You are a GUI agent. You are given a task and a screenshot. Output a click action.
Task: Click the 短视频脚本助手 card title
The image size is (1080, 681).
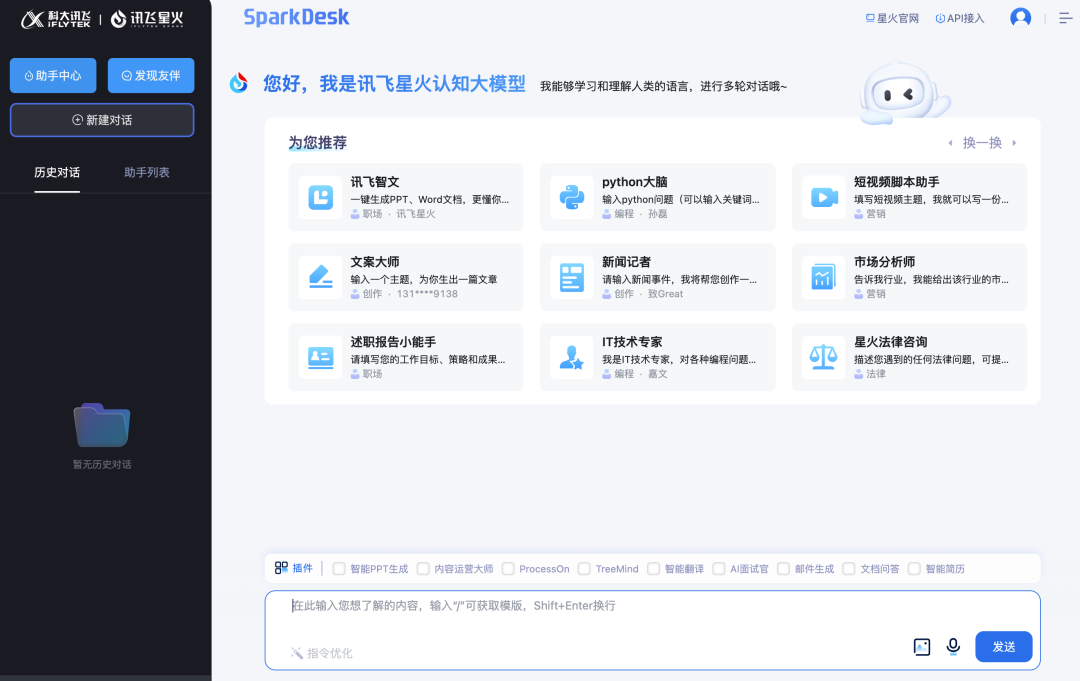tap(897, 182)
